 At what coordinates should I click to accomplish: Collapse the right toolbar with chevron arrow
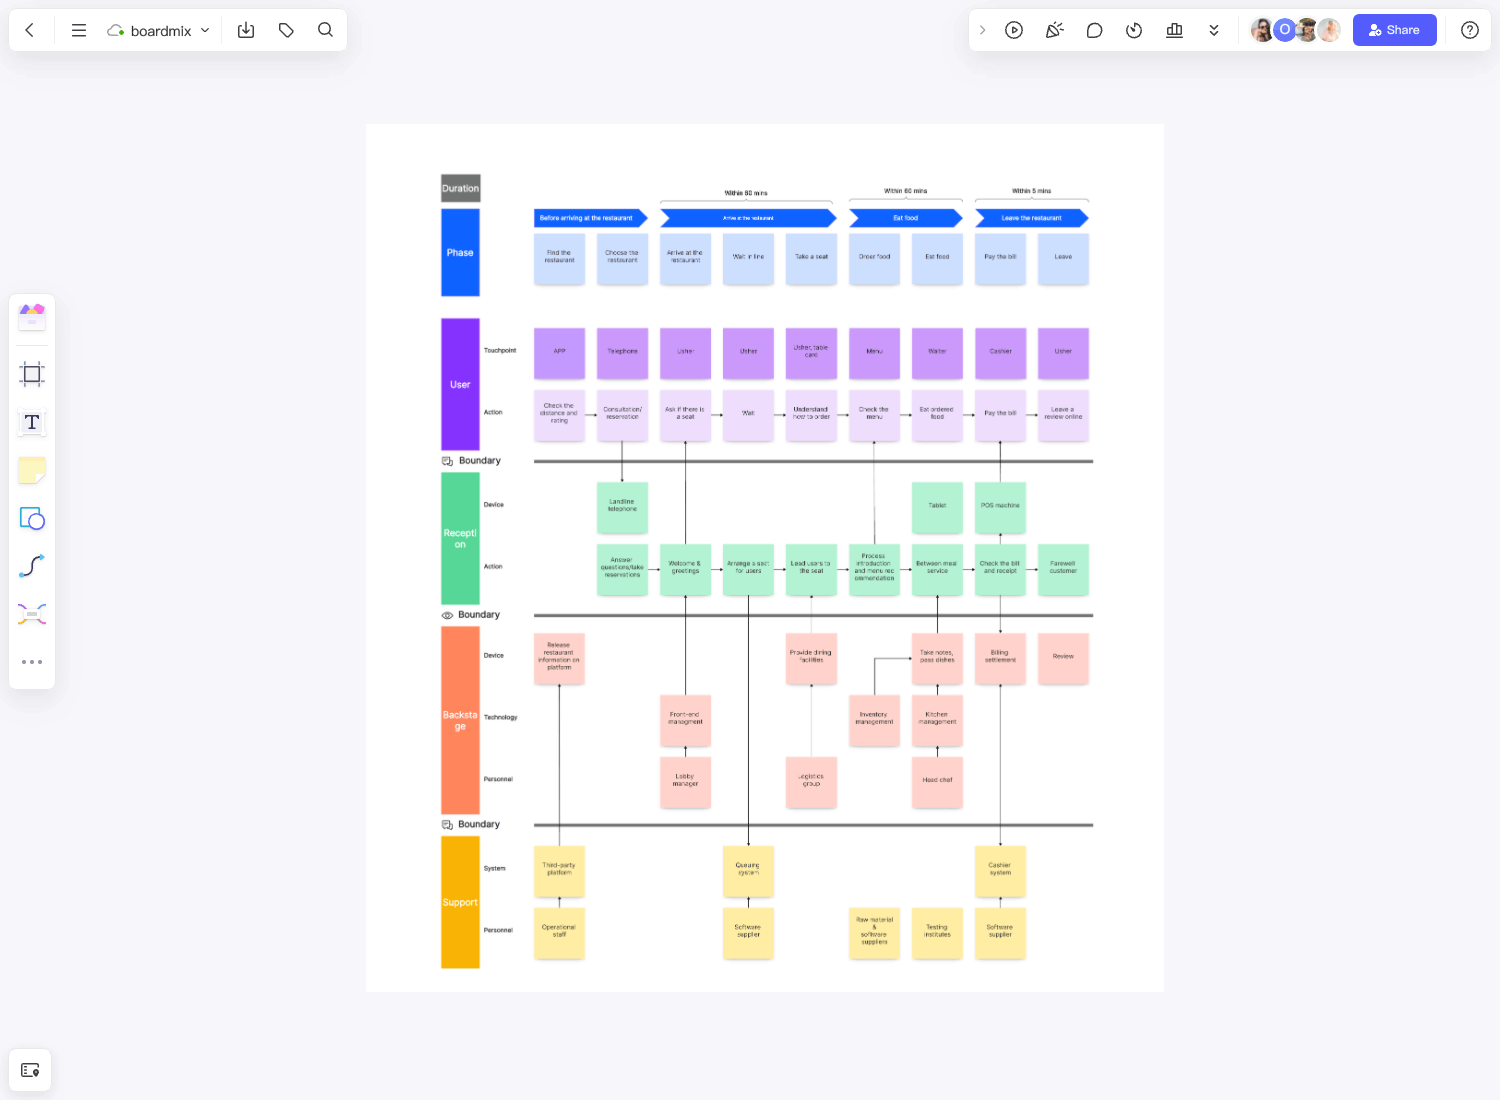click(982, 30)
